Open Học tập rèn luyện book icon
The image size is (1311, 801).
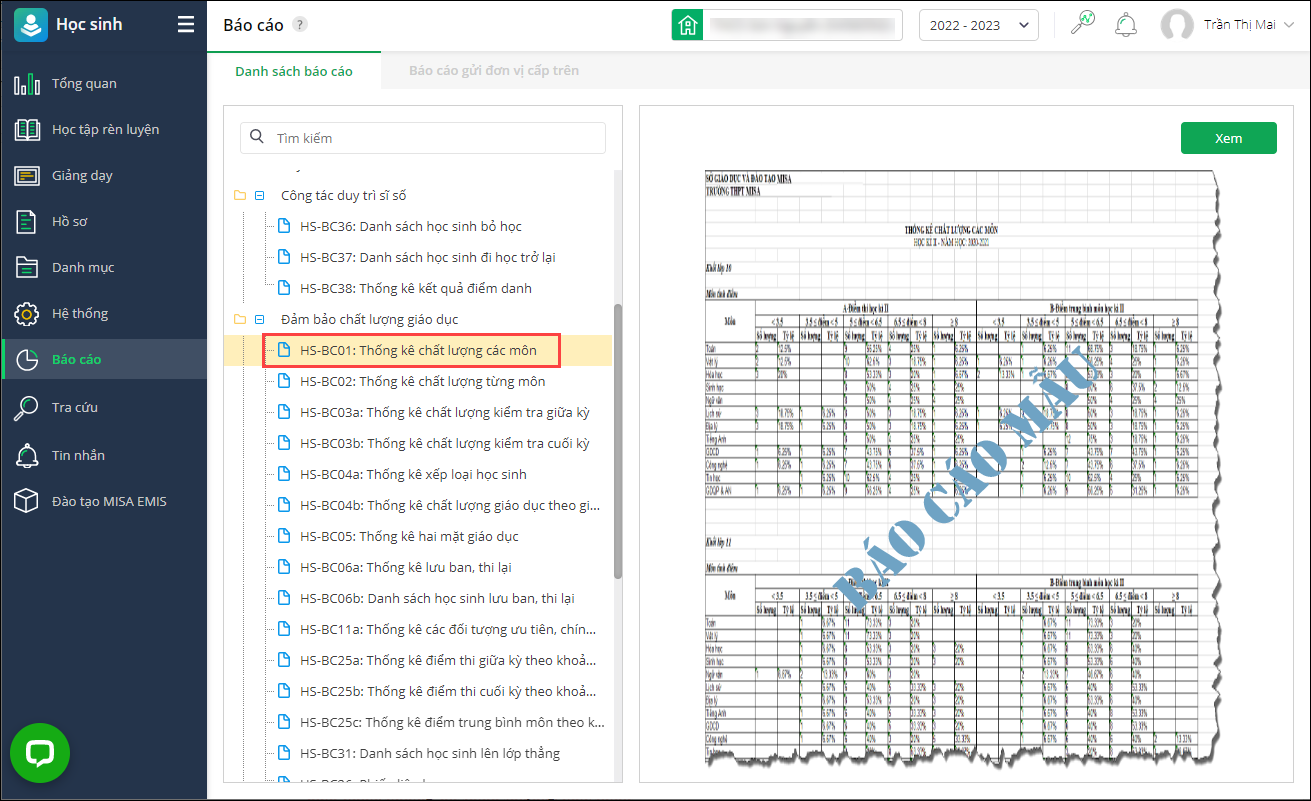tap(27, 129)
